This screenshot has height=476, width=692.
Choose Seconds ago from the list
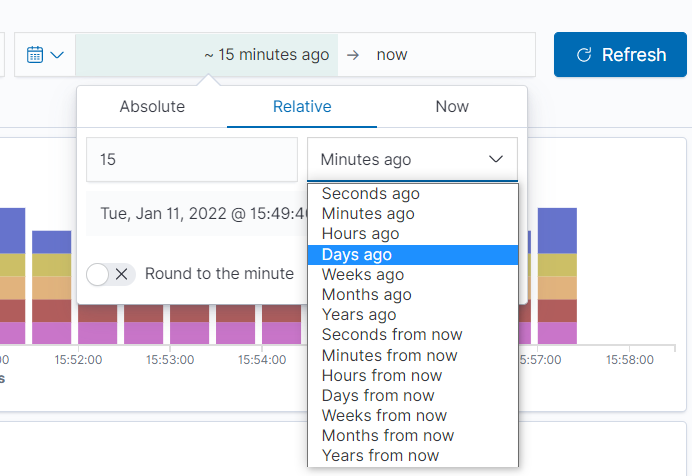[370, 194]
